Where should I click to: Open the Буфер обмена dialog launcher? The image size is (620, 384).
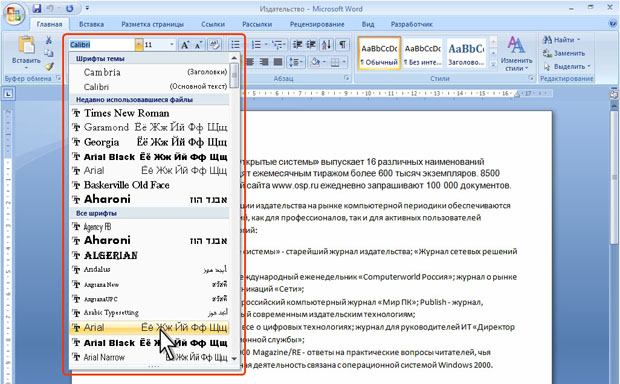coord(59,78)
